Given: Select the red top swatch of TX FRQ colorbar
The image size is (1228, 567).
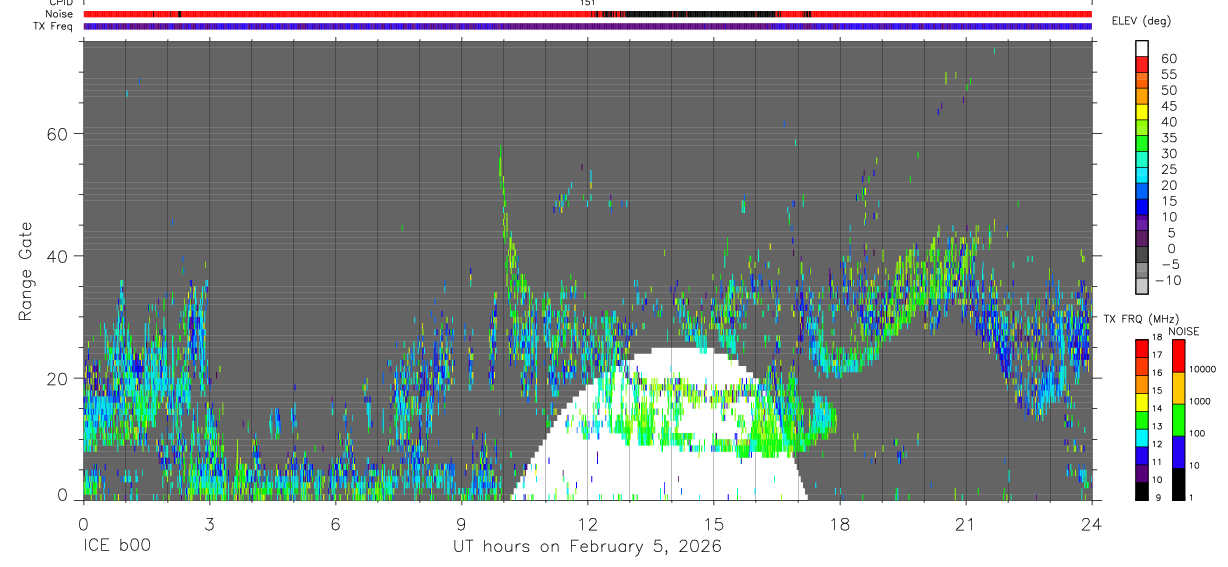Looking at the screenshot, I should pos(1143,348).
